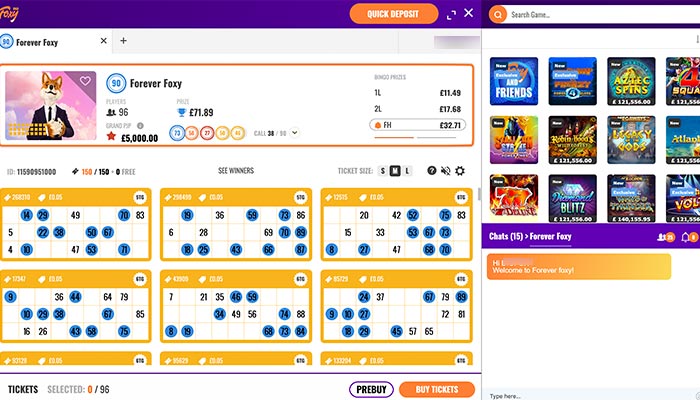This screenshot has height=400, width=700.
Task: Open the help question mark icon
Action: click(x=432, y=171)
